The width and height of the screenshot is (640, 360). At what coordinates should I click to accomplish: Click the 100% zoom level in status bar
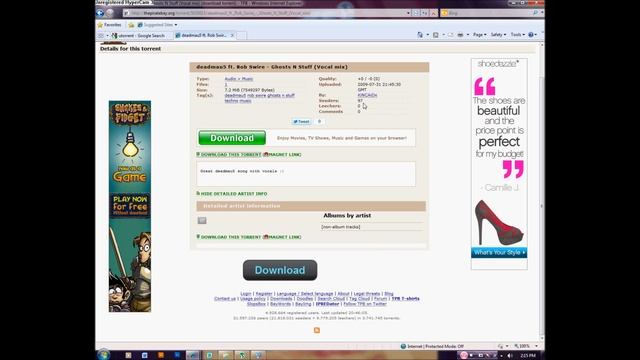click(524, 346)
